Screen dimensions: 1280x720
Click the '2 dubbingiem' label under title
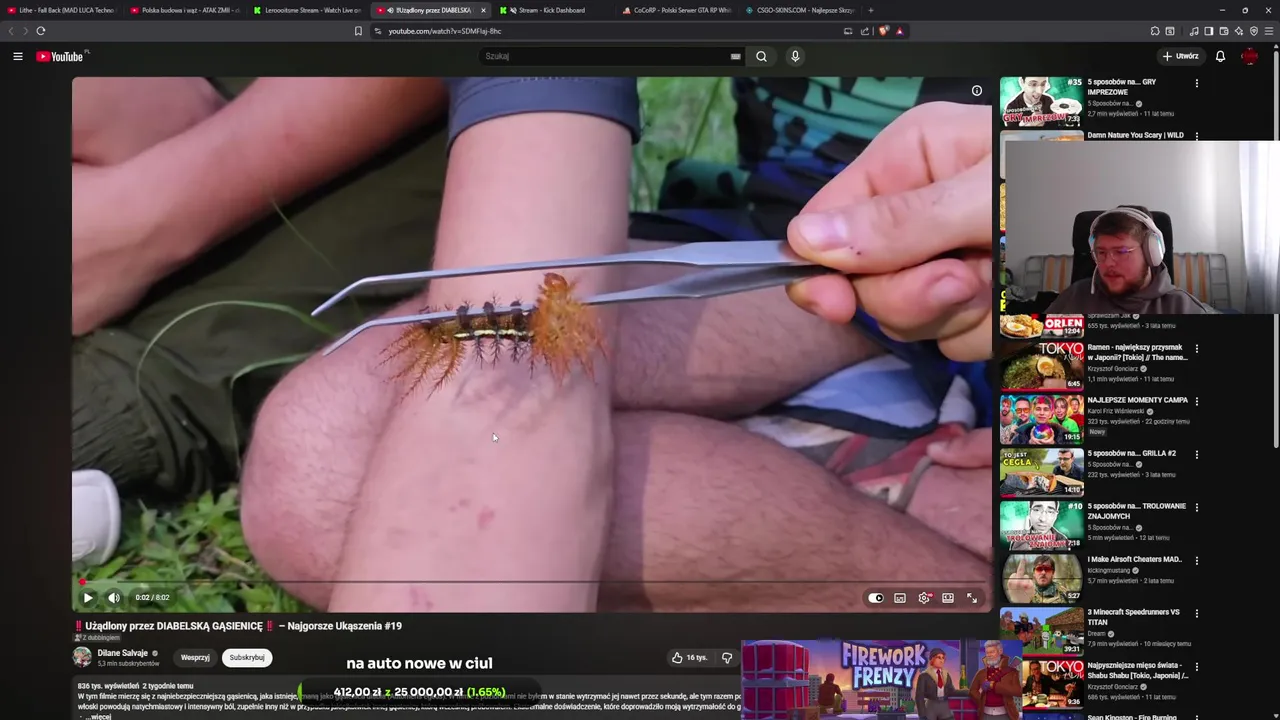point(99,637)
